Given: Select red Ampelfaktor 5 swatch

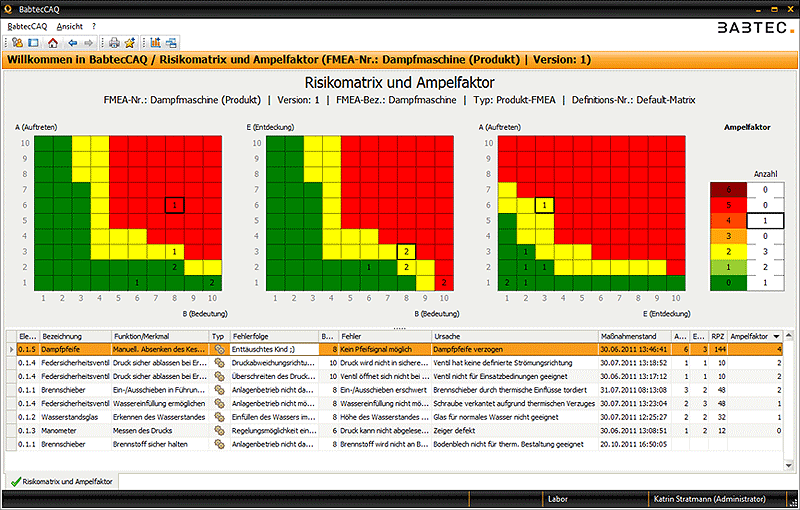Looking at the screenshot, I should click(x=729, y=205).
